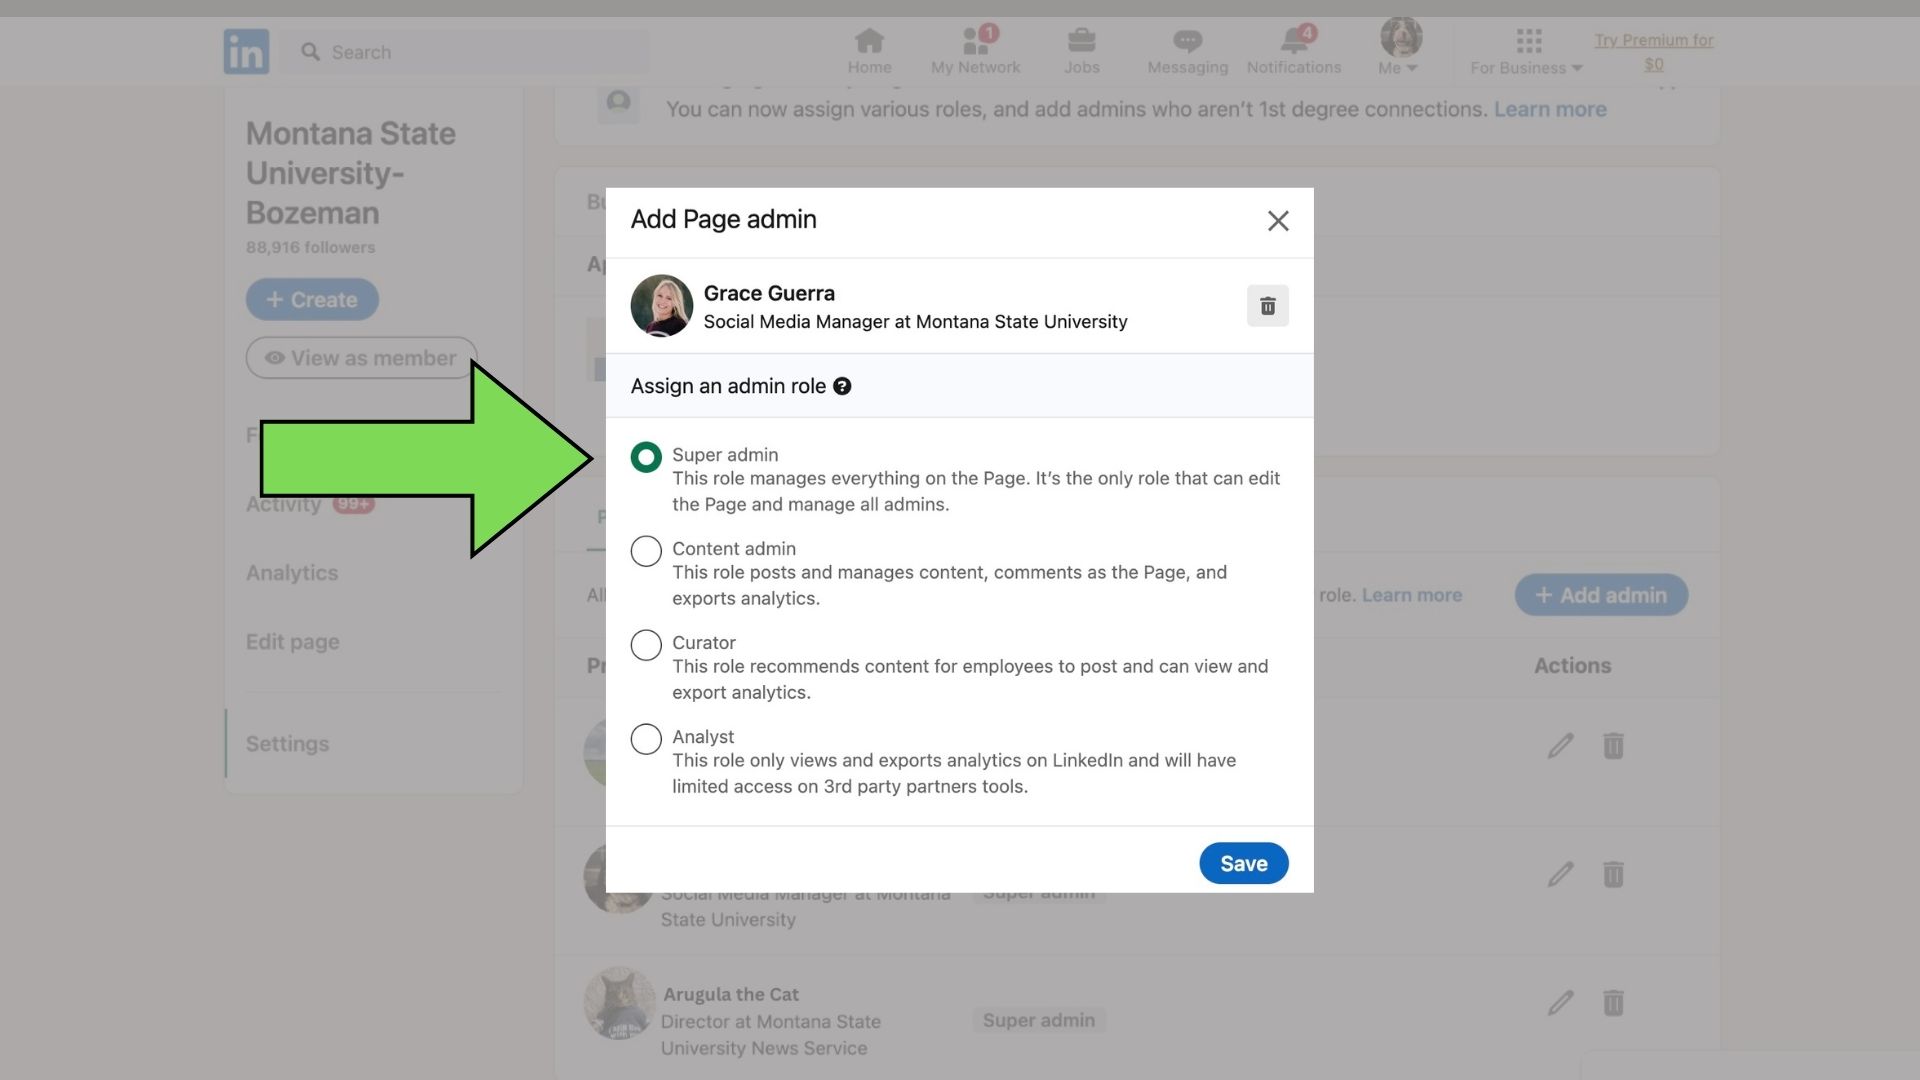The height and width of the screenshot is (1080, 1920).
Task: Edit Arugula the Cat's admin role
Action: click(x=1560, y=1002)
